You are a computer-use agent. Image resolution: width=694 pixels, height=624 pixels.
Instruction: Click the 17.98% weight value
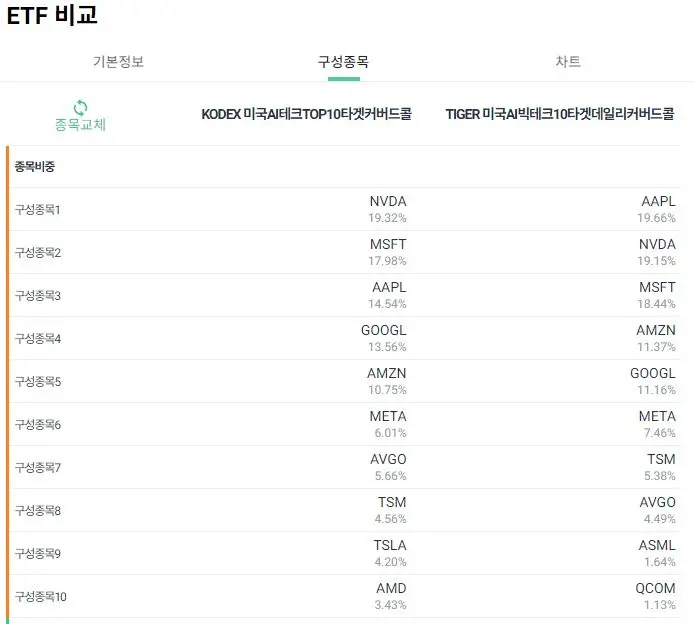pyautogui.click(x=387, y=261)
